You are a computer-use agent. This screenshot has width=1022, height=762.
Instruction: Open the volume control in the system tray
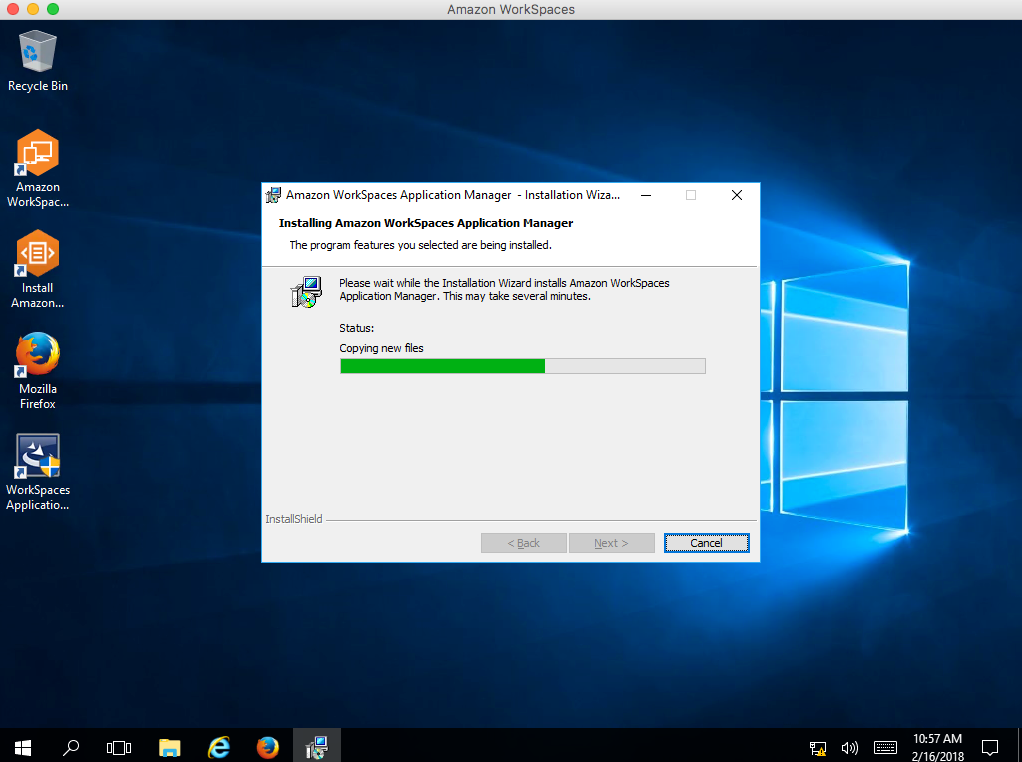[x=849, y=747]
